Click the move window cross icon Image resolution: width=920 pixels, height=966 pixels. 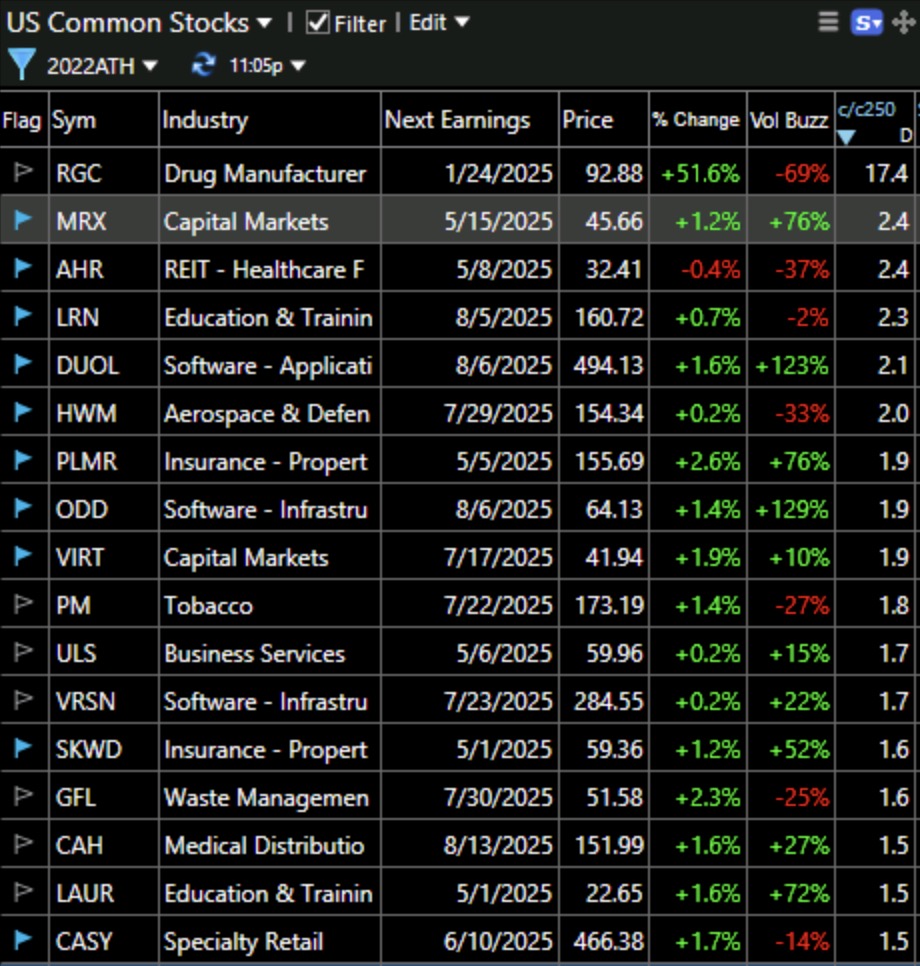coord(901,22)
